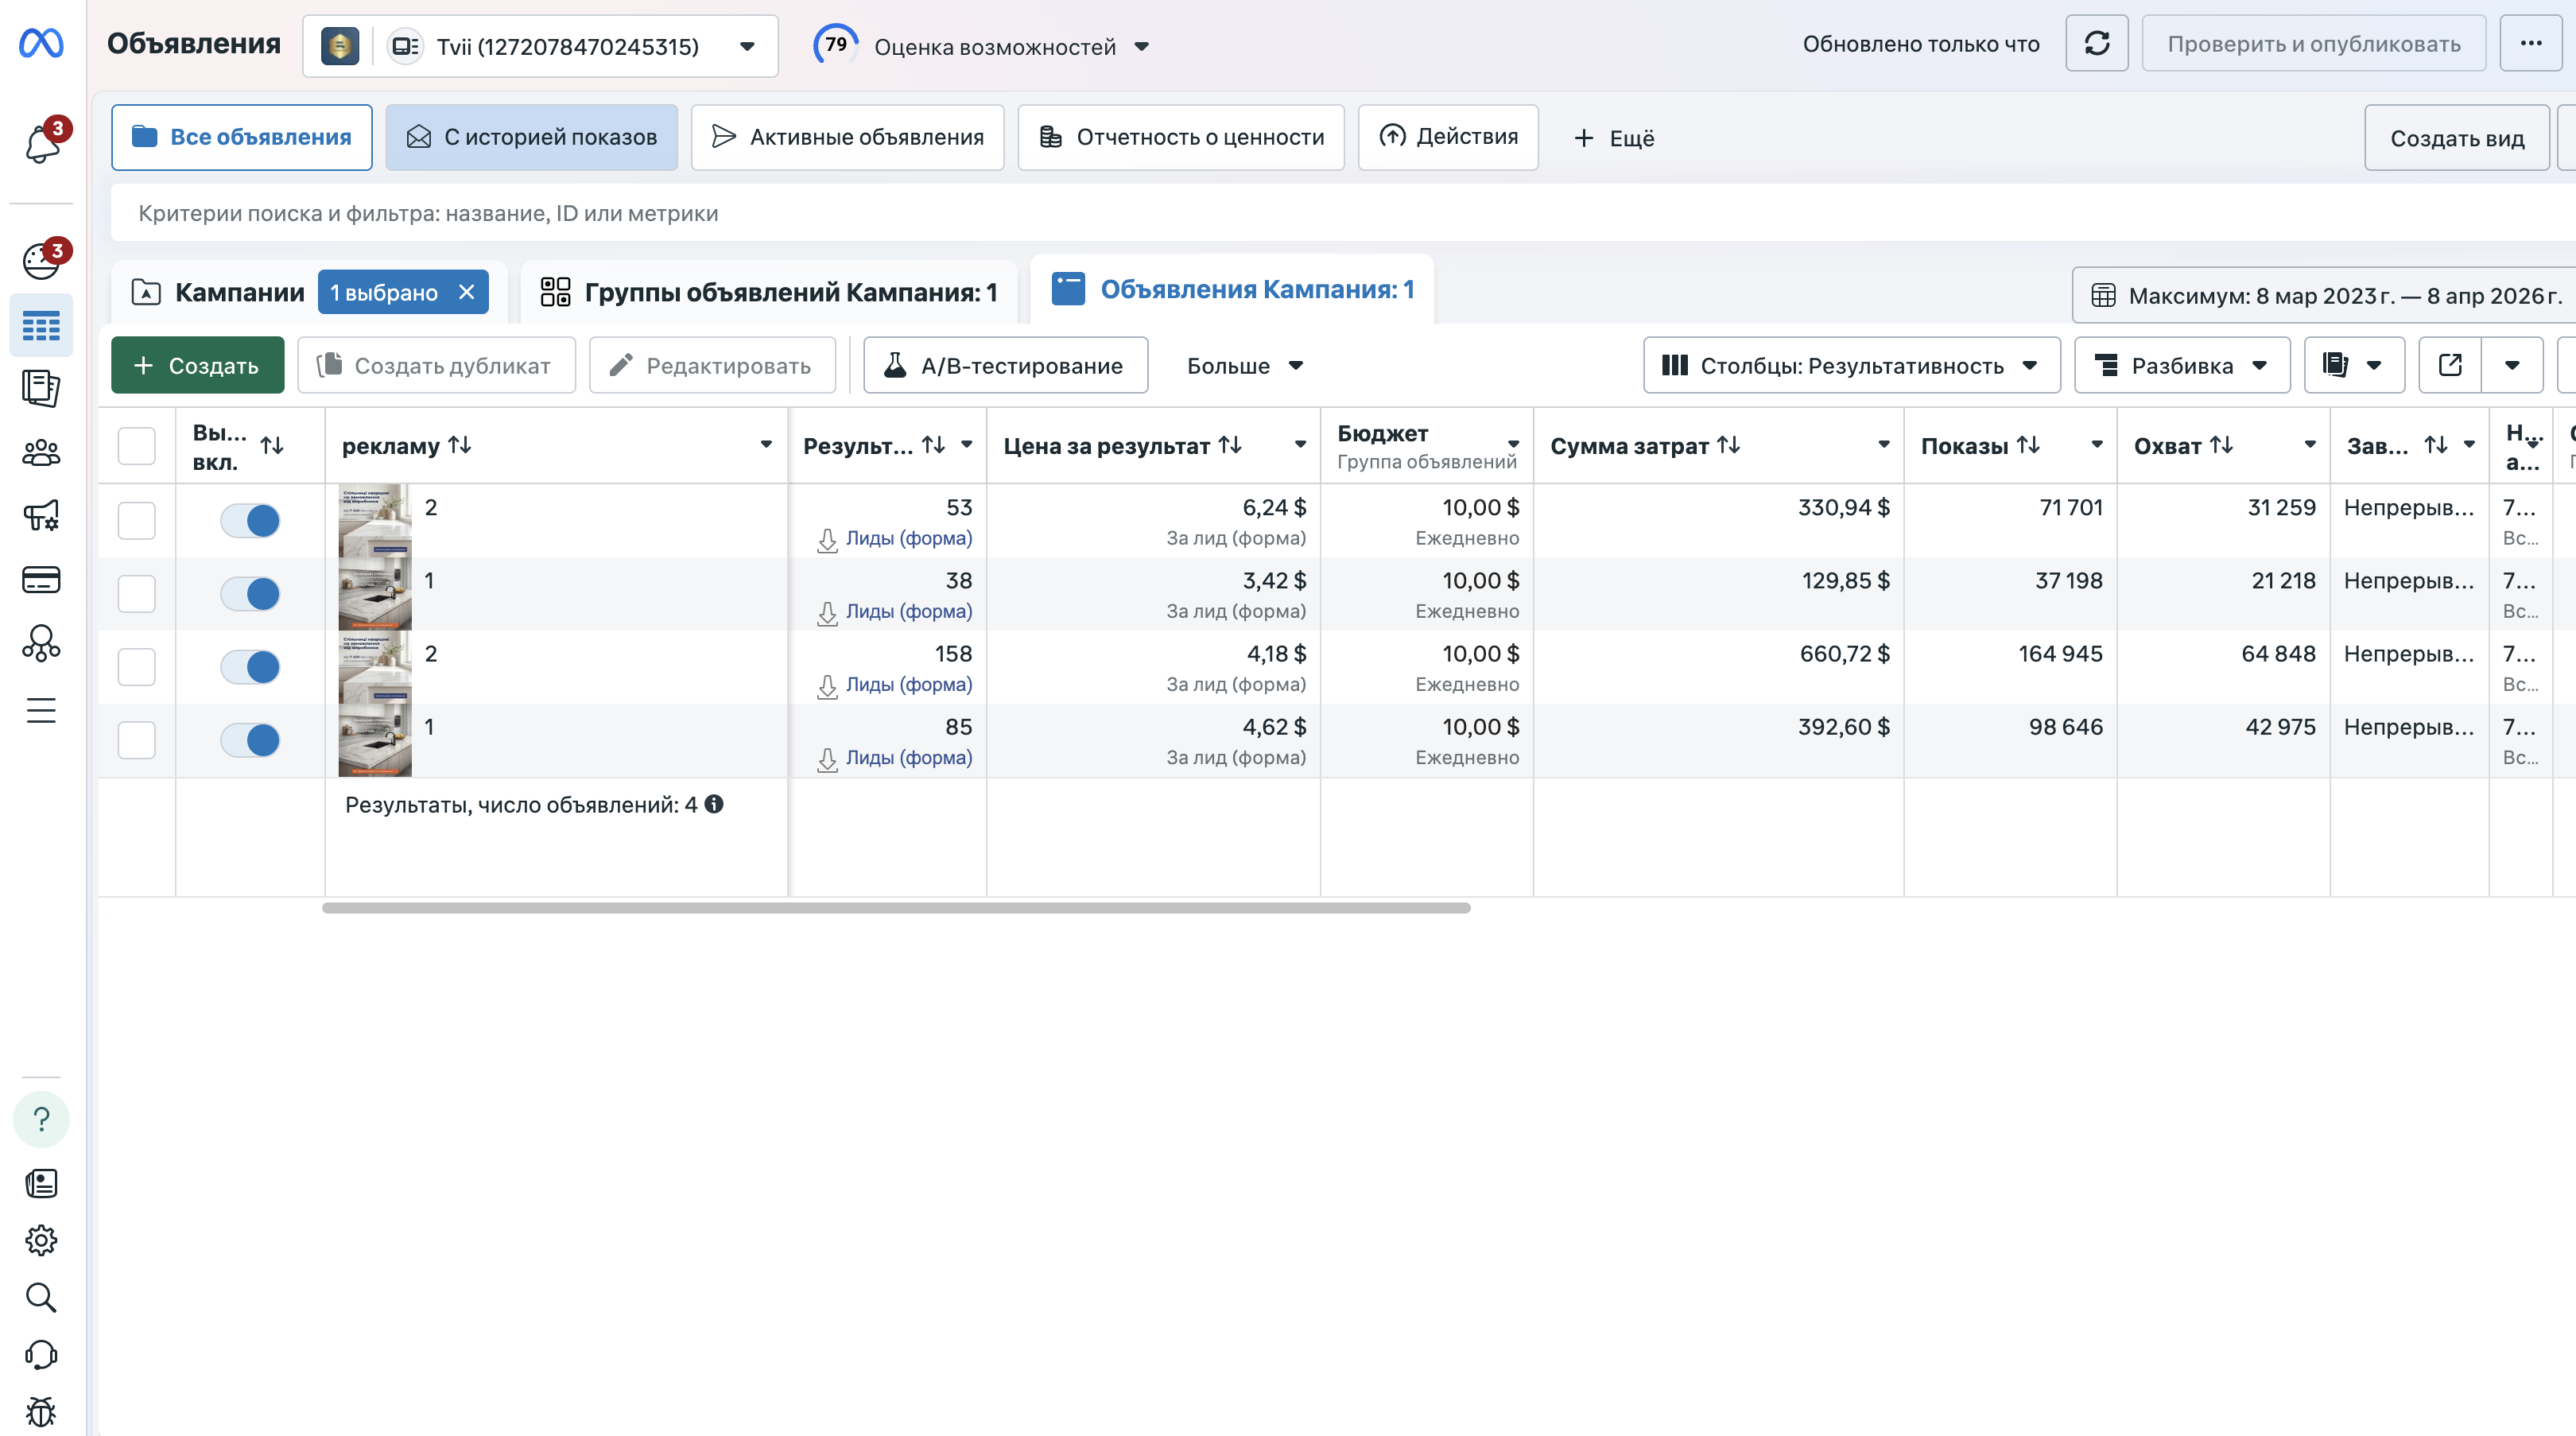Image resolution: width=2576 pixels, height=1436 pixels.
Task: Toggle off the ad with 38 results
Action: 250,594
